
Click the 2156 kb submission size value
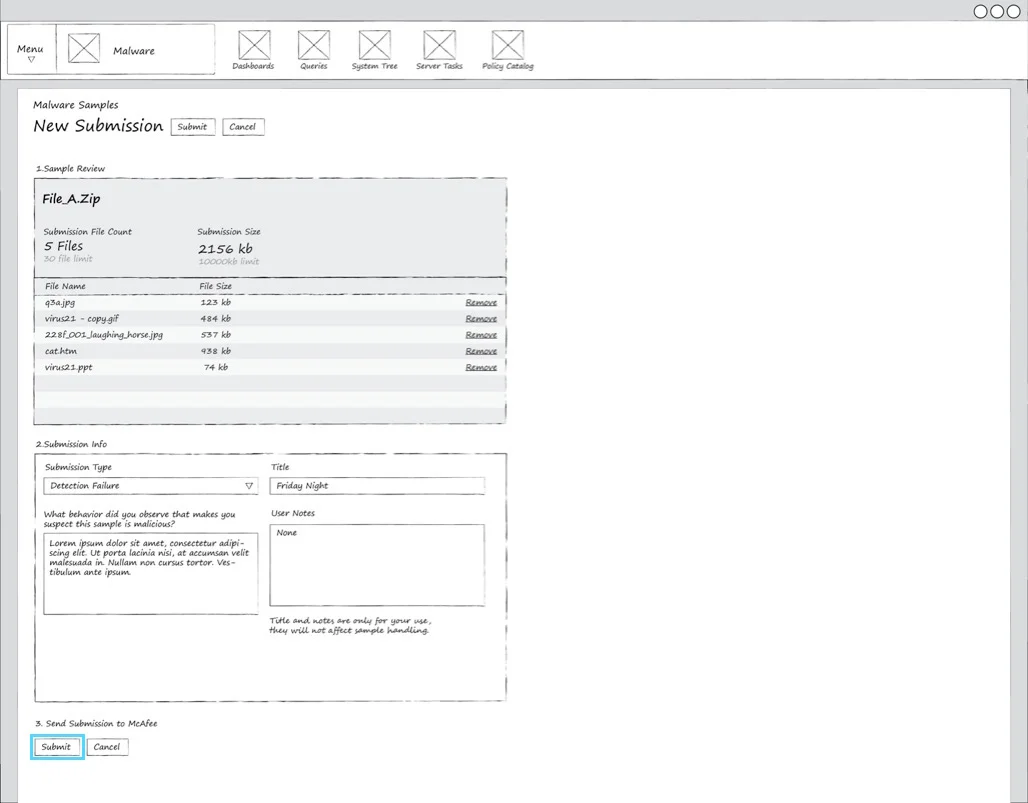226,248
